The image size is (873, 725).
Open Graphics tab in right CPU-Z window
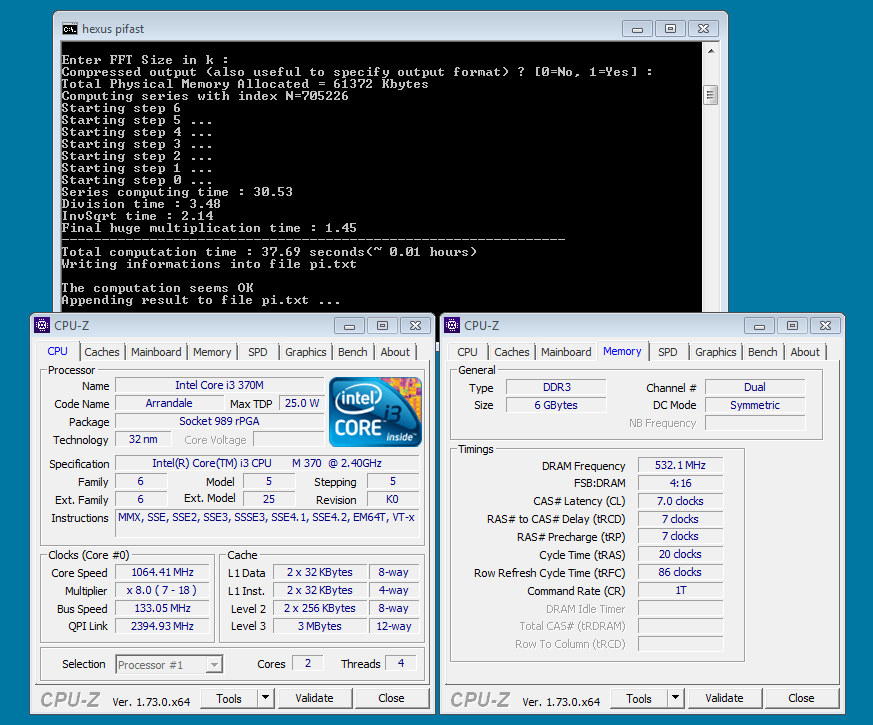[715, 352]
